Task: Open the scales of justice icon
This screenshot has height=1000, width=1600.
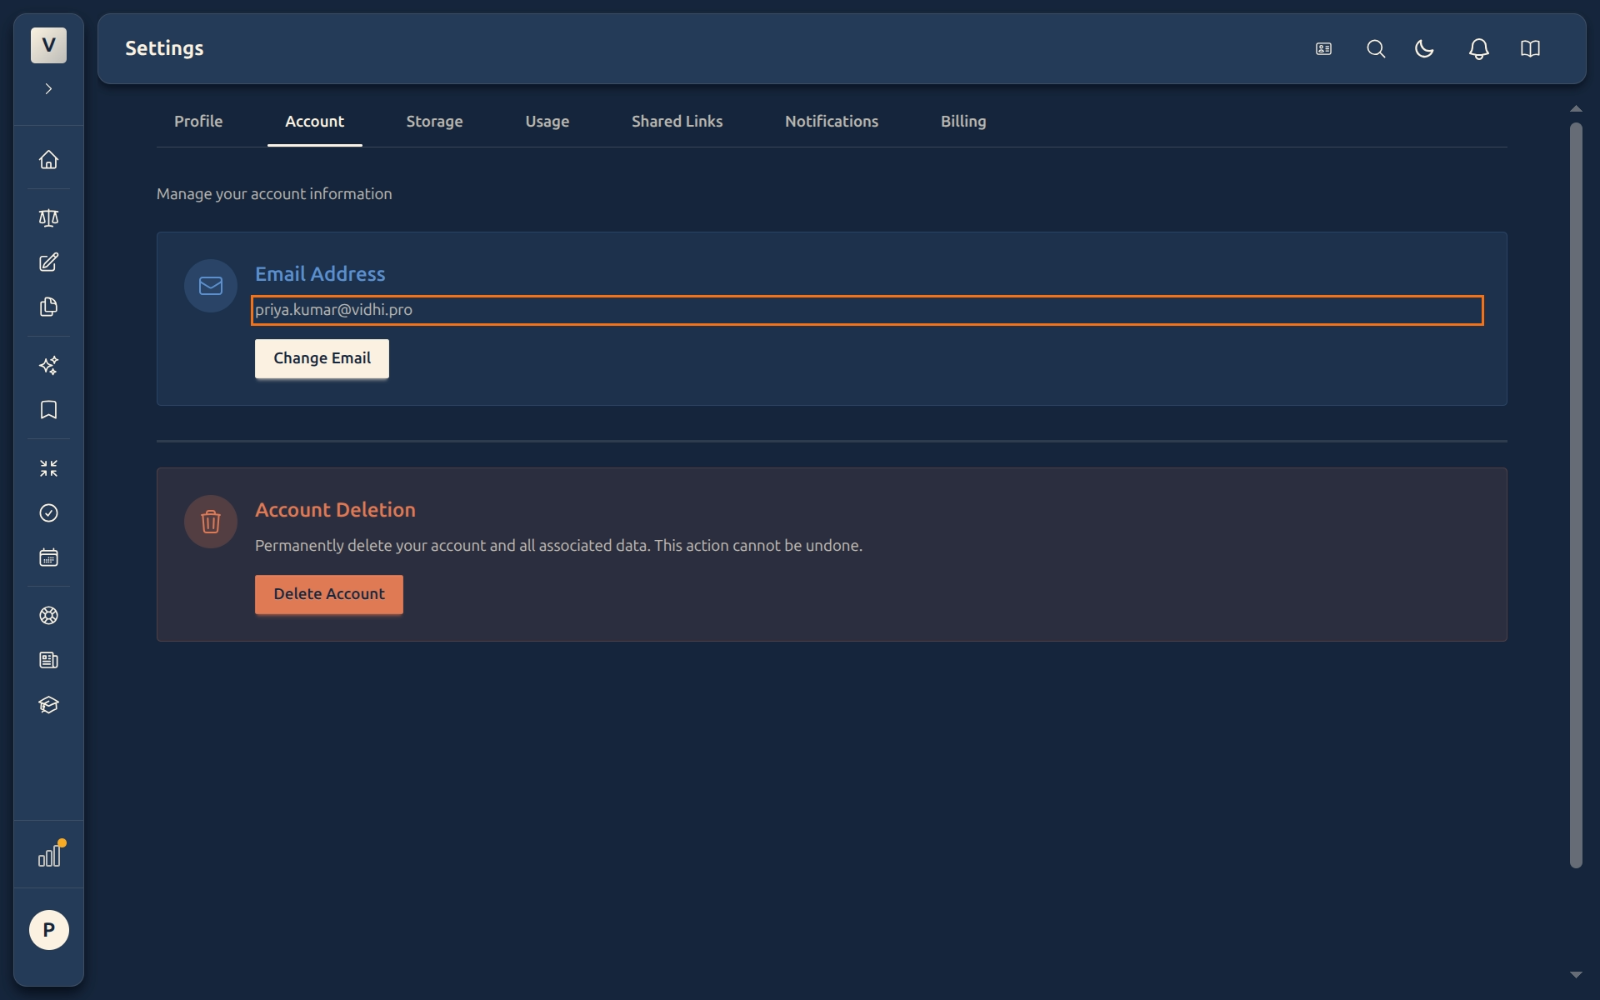Action: tap(48, 218)
